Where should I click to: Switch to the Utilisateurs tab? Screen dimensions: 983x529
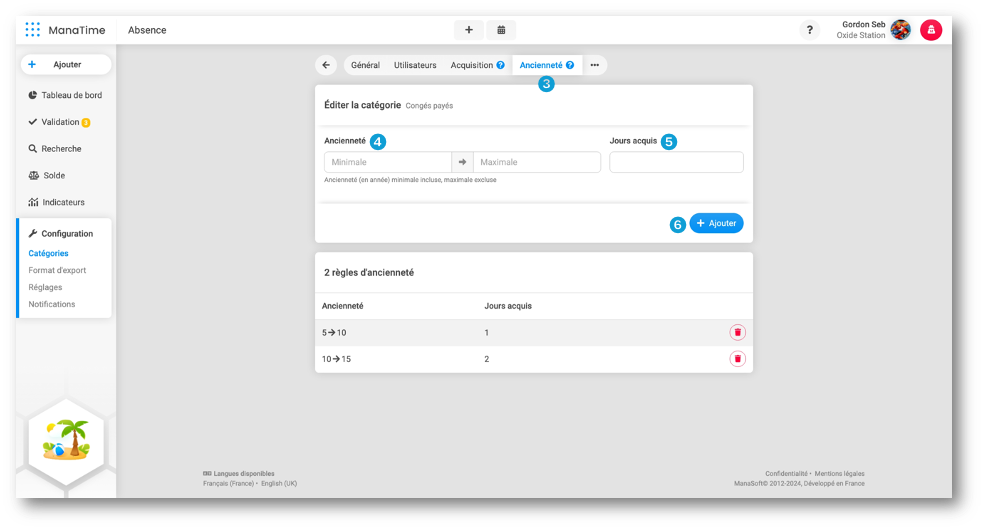414,65
